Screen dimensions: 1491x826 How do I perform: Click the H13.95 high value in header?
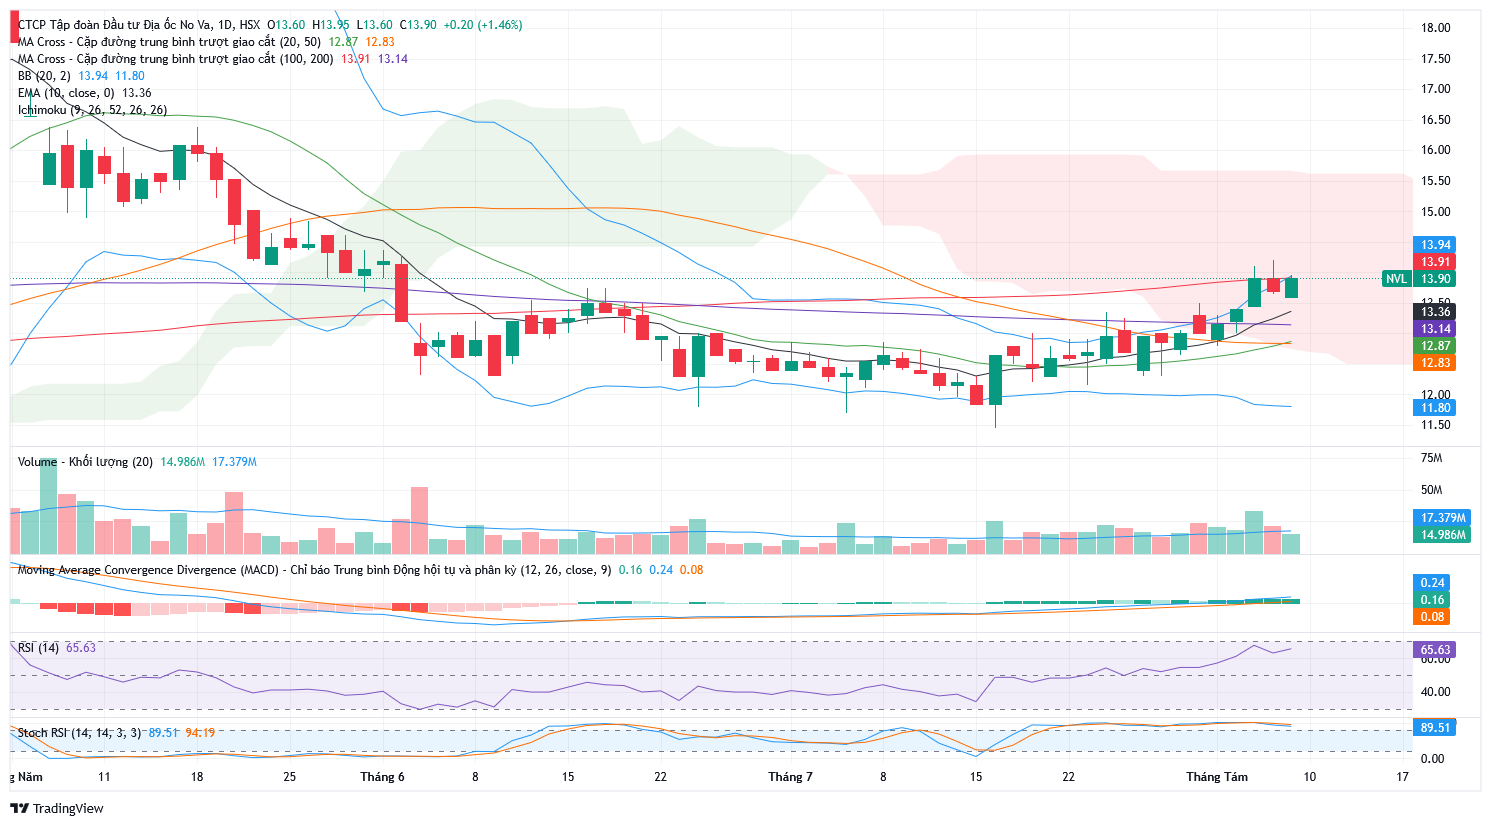click(x=331, y=25)
